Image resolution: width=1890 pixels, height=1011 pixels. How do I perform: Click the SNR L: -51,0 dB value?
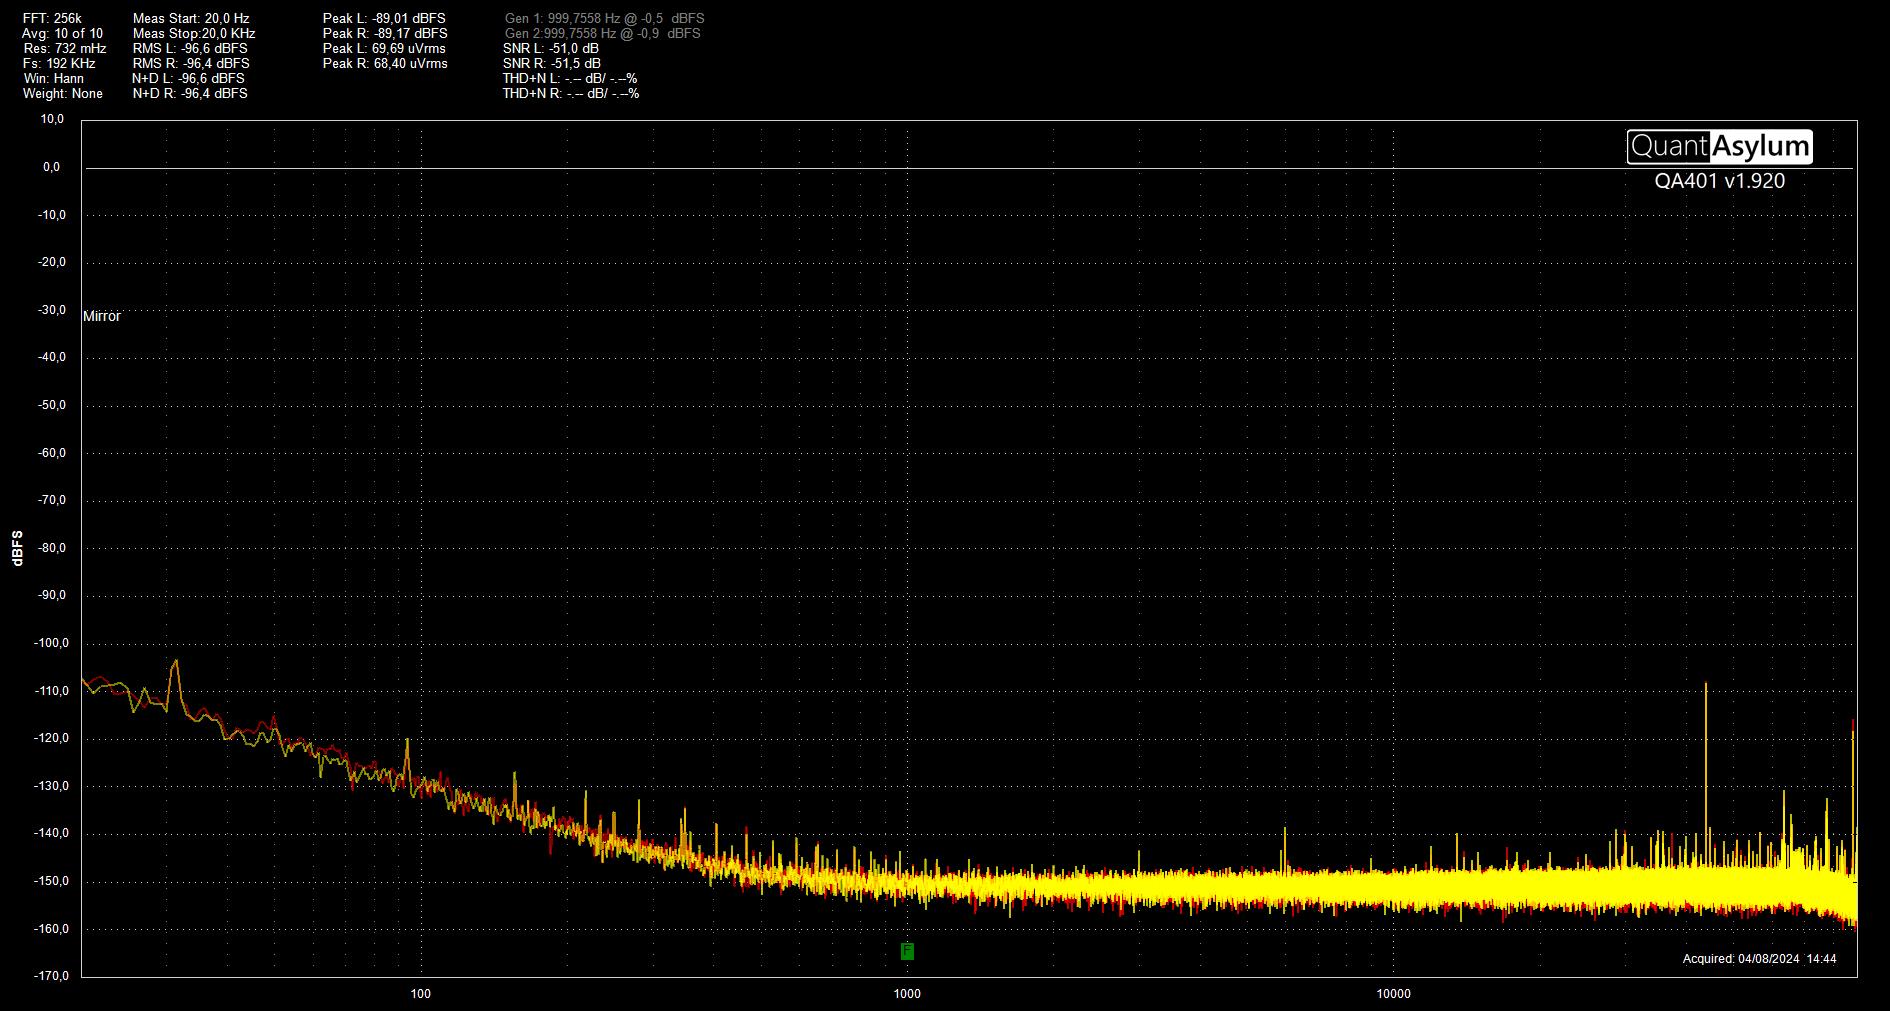[551, 49]
